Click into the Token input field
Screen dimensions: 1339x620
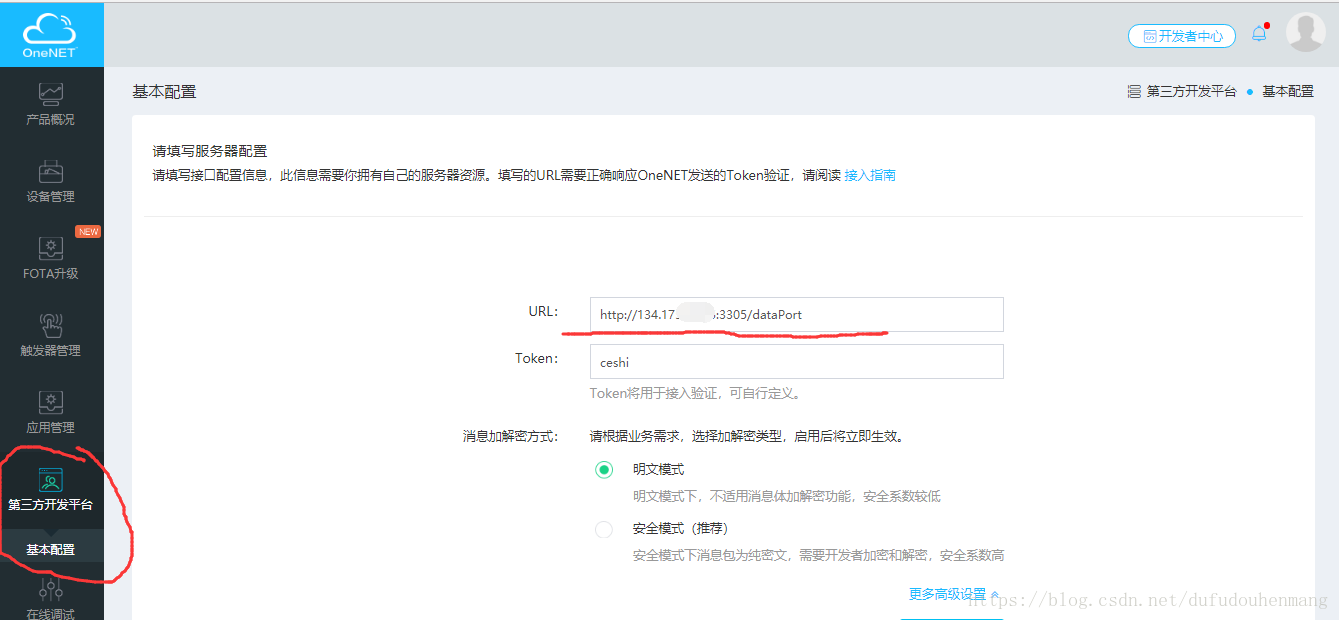pyautogui.click(x=796, y=361)
